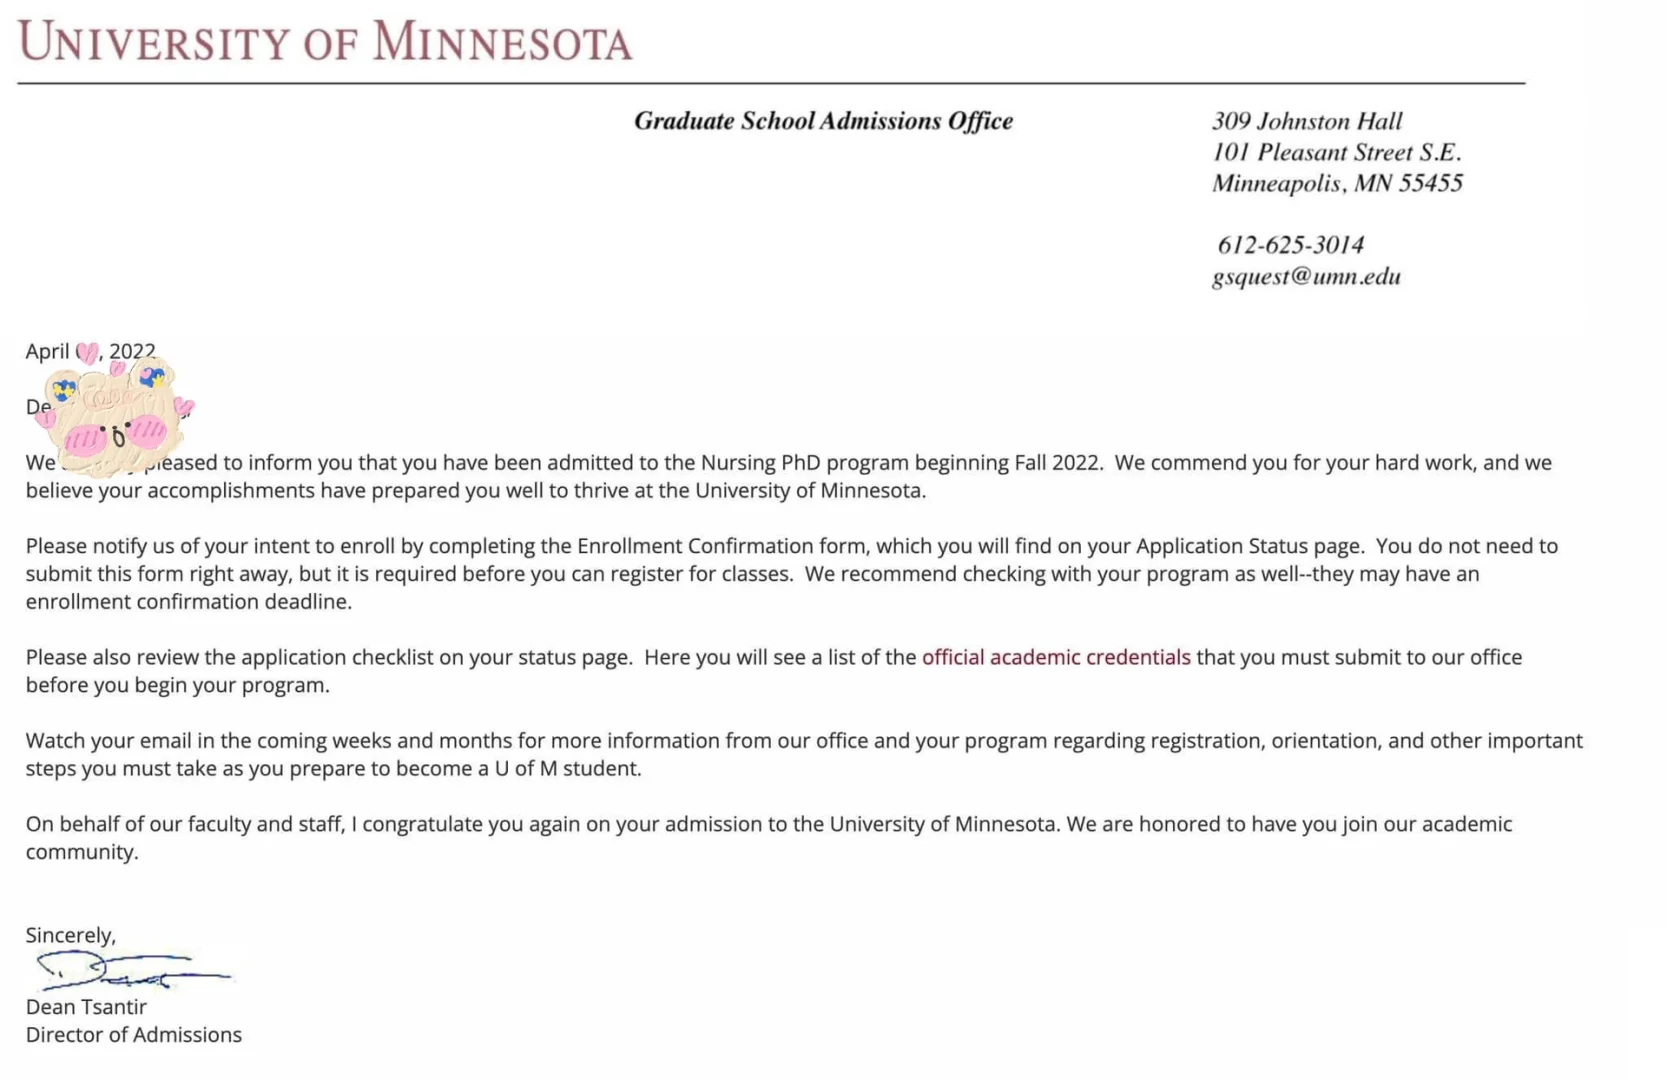Click the name Dean Tsantir
The height and width of the screenshot is (1080, 1667).
click(86, 1007)
